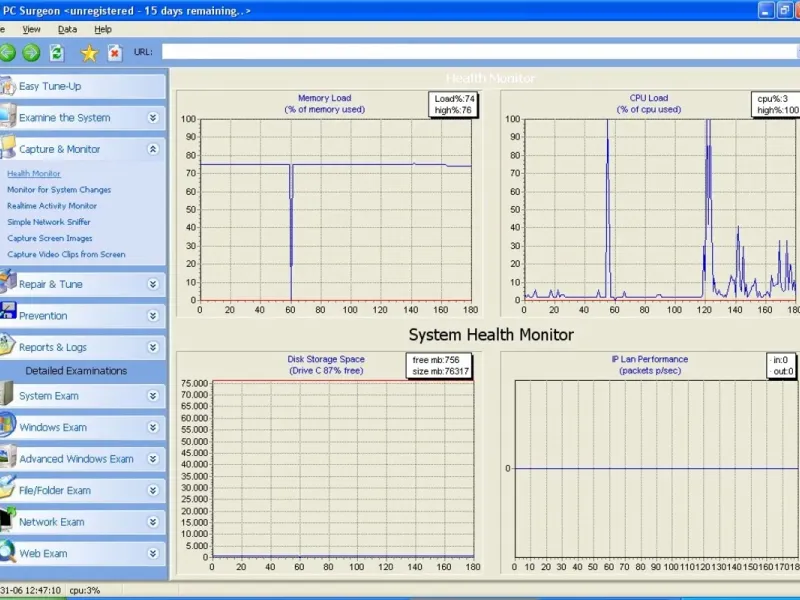The image size is (800, 600).
Task: Click the green Forward arrow icon
Action: click(x=31, y=52)
